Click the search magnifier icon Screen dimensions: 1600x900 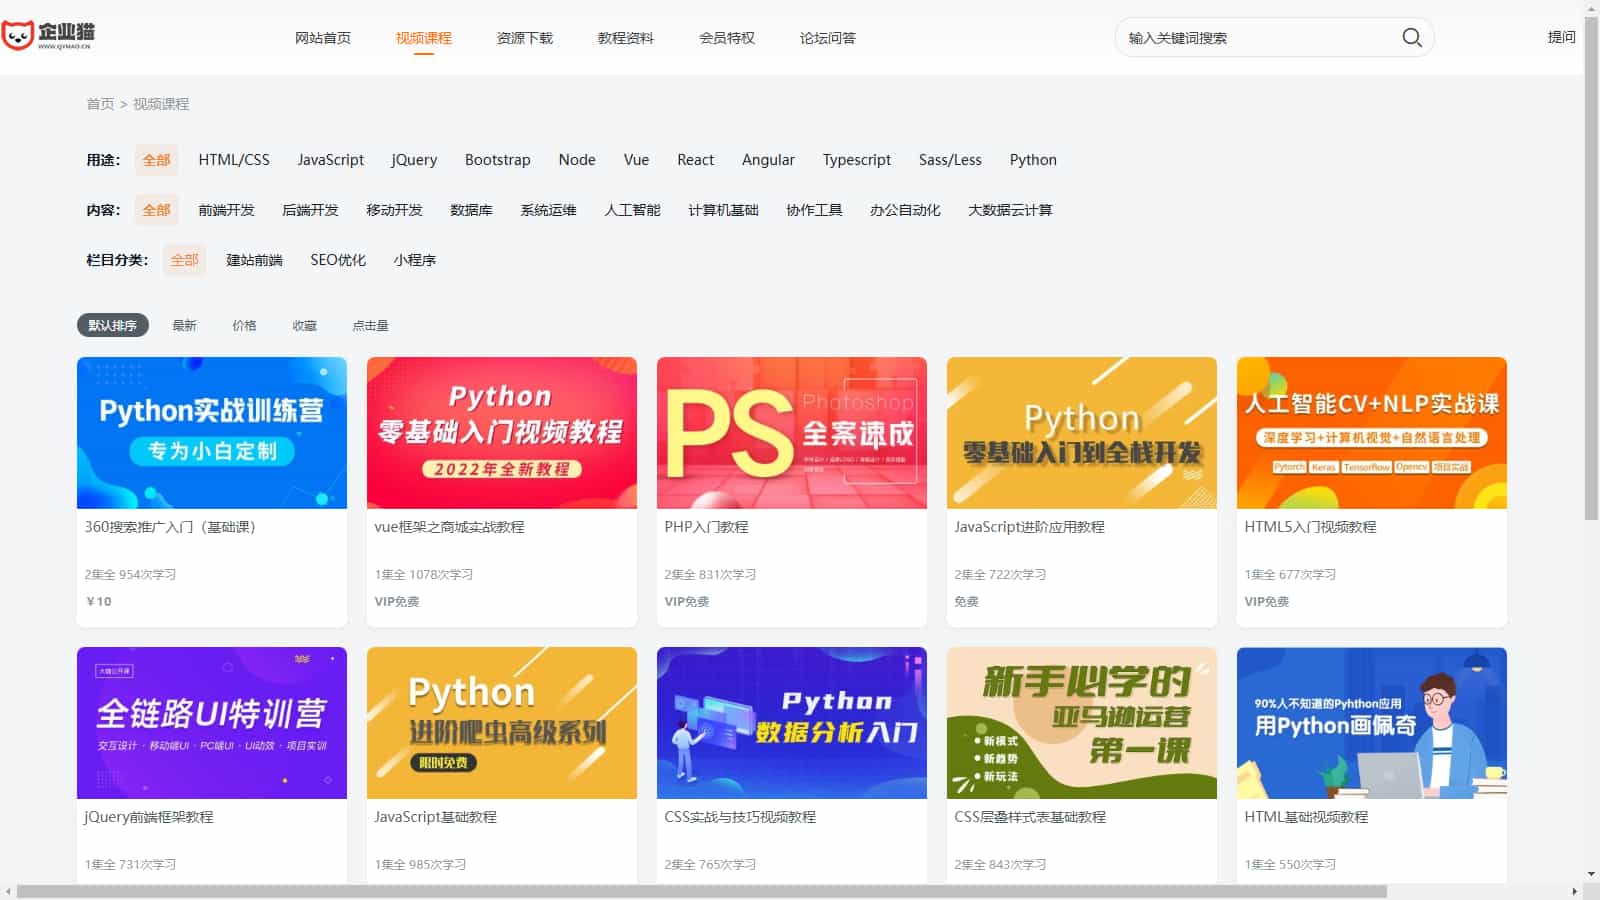(x=1411, y=38)
